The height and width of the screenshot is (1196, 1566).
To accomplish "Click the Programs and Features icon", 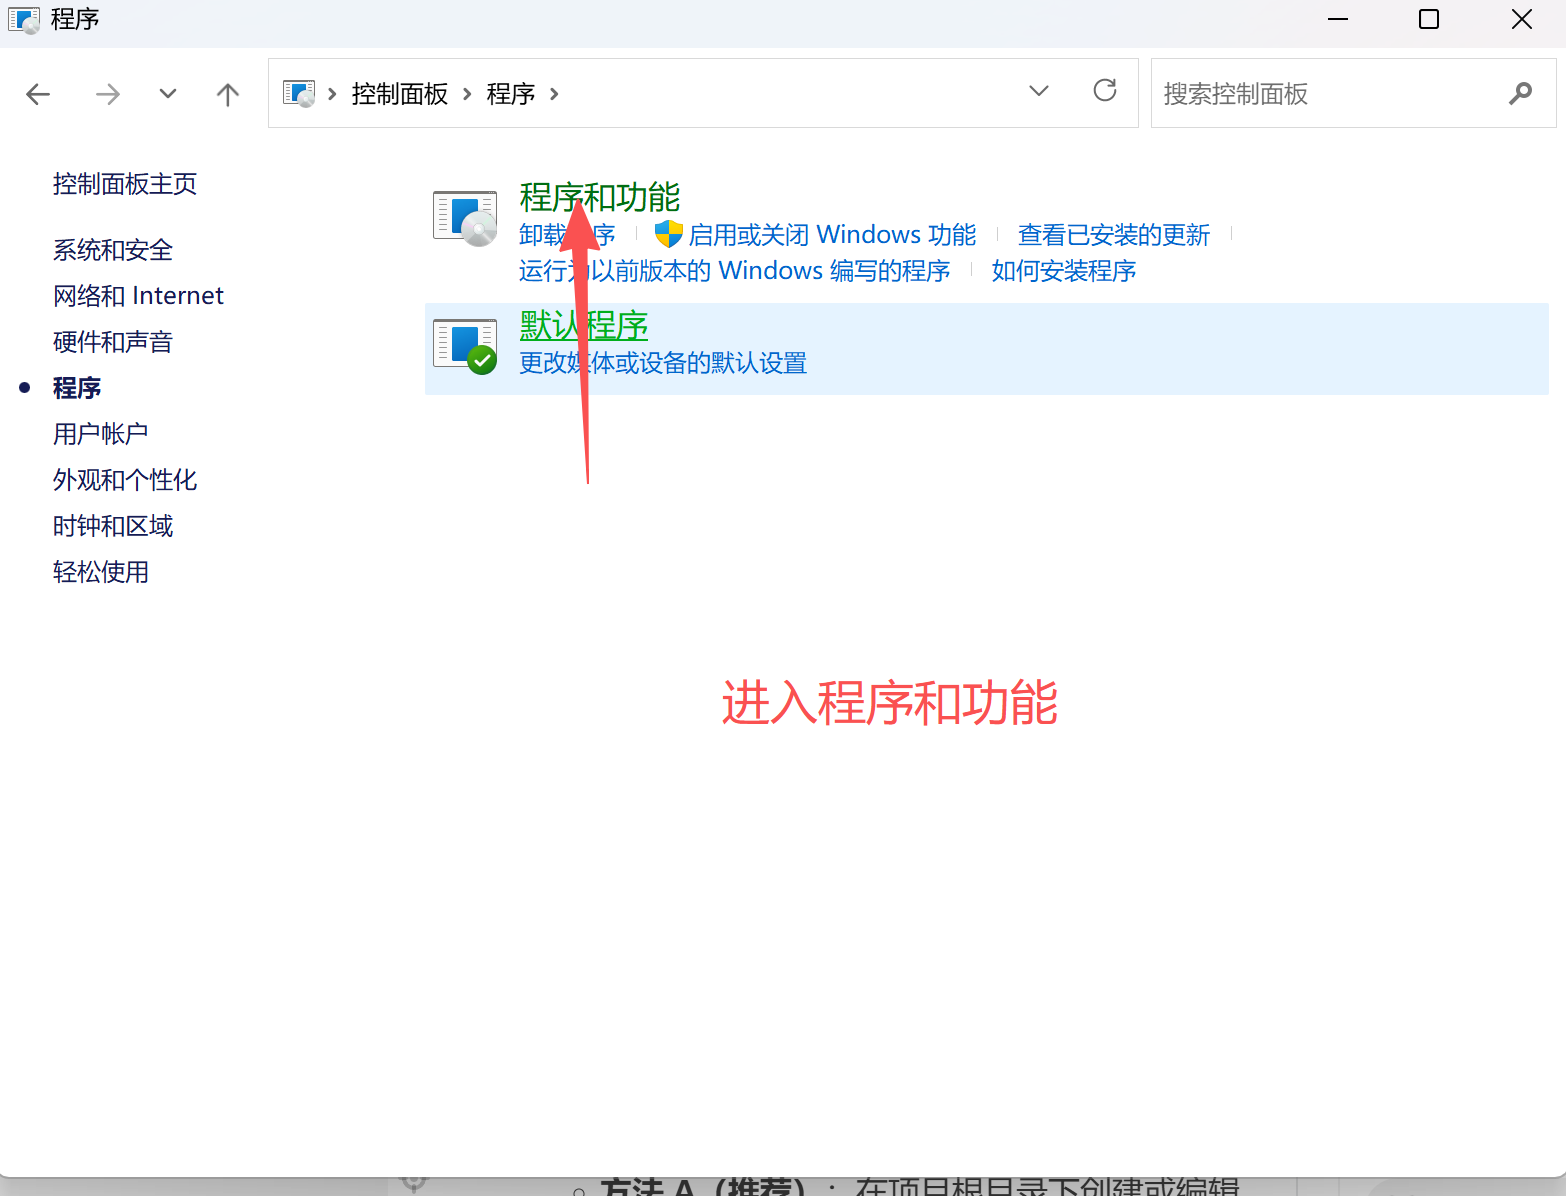I will point(464,216).
